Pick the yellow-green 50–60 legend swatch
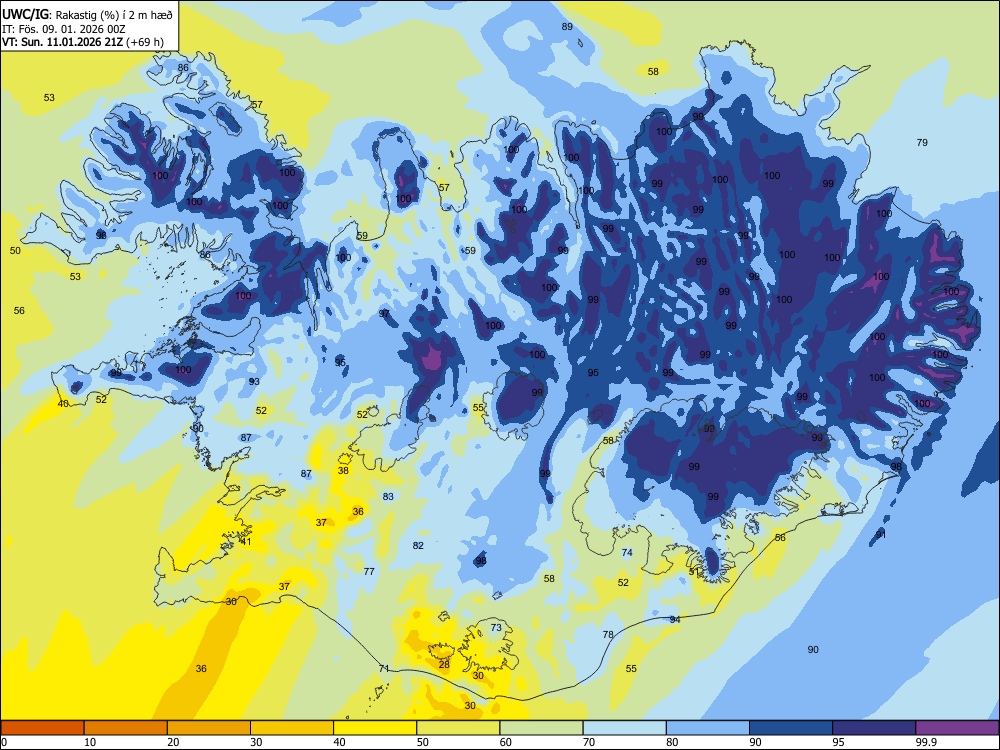Screen dimensions: 1000x750 coord(459,728)
